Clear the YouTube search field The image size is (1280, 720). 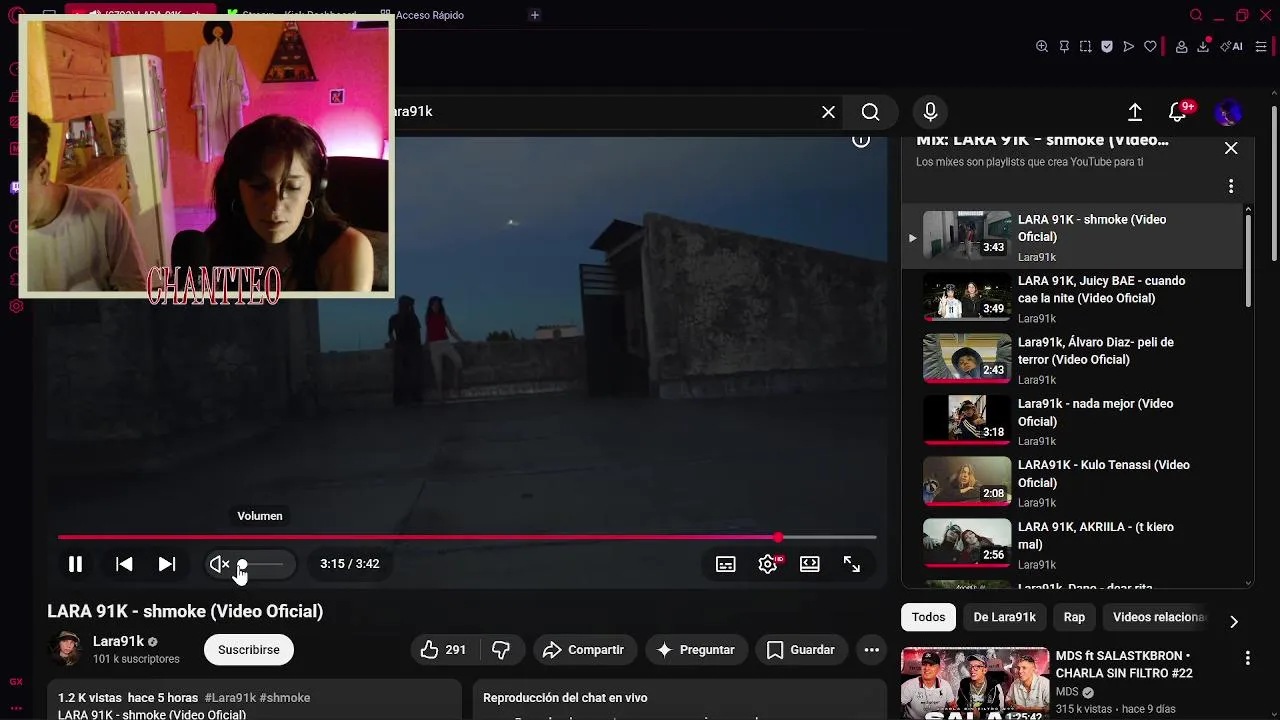click(828, 112)
